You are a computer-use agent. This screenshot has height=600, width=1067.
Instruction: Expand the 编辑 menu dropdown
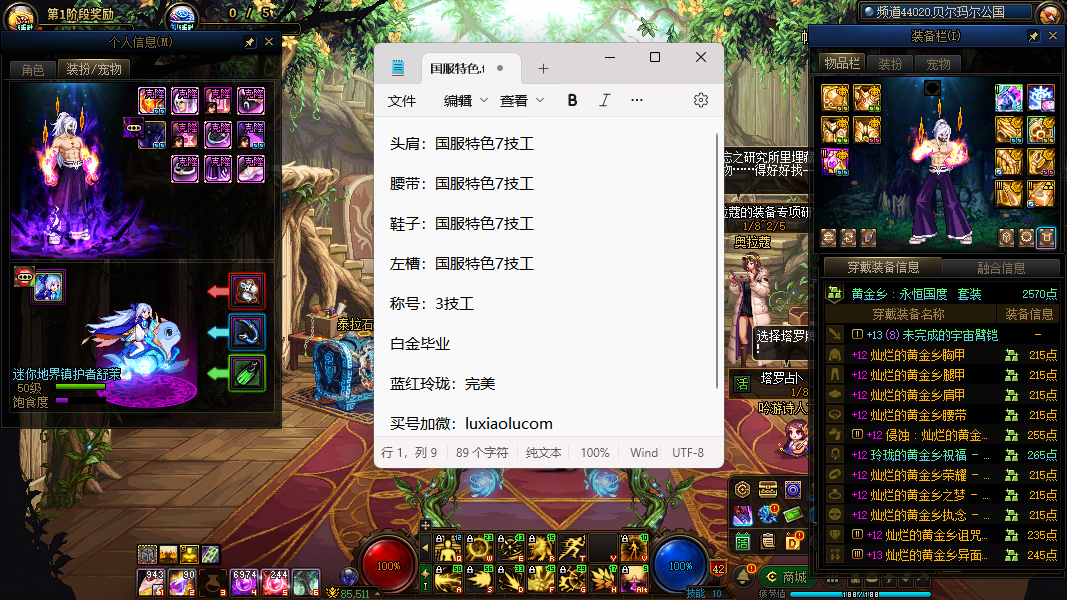pyautogui.click(x=466, y=100)
